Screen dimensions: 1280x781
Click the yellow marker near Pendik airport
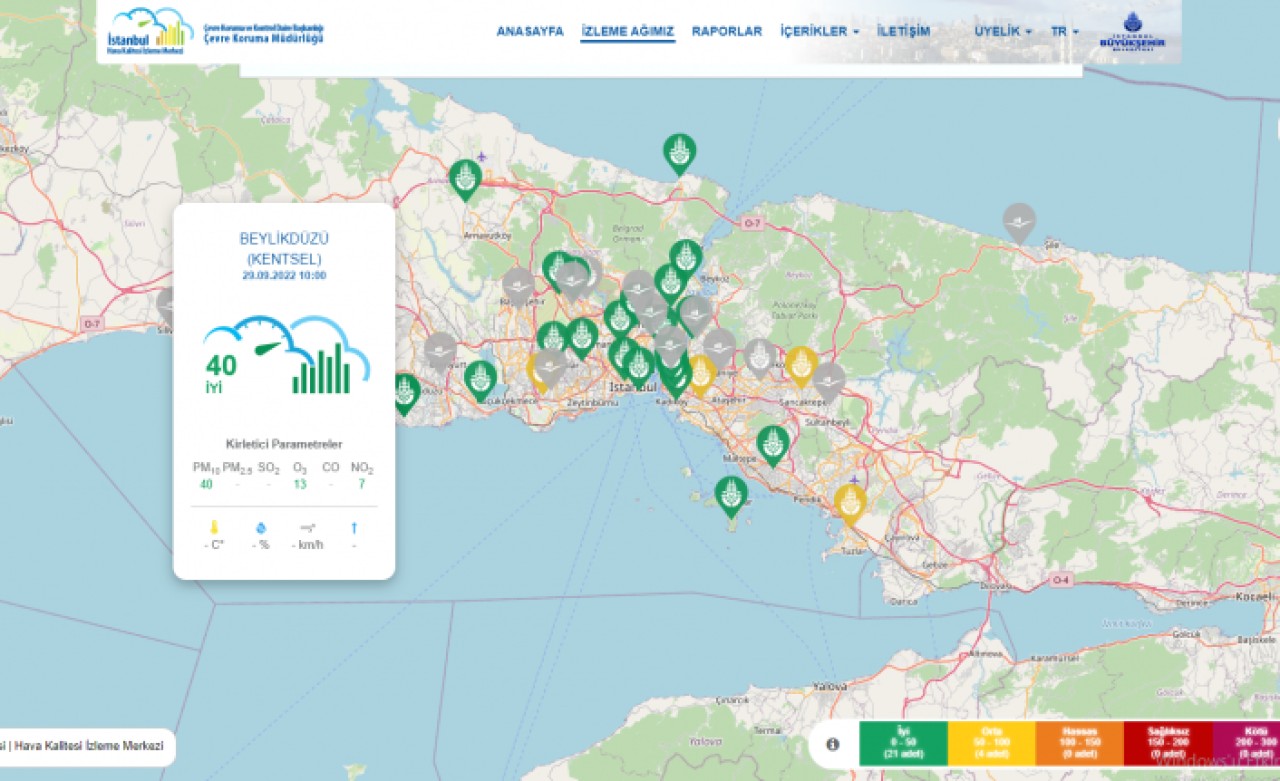[850, 502]
